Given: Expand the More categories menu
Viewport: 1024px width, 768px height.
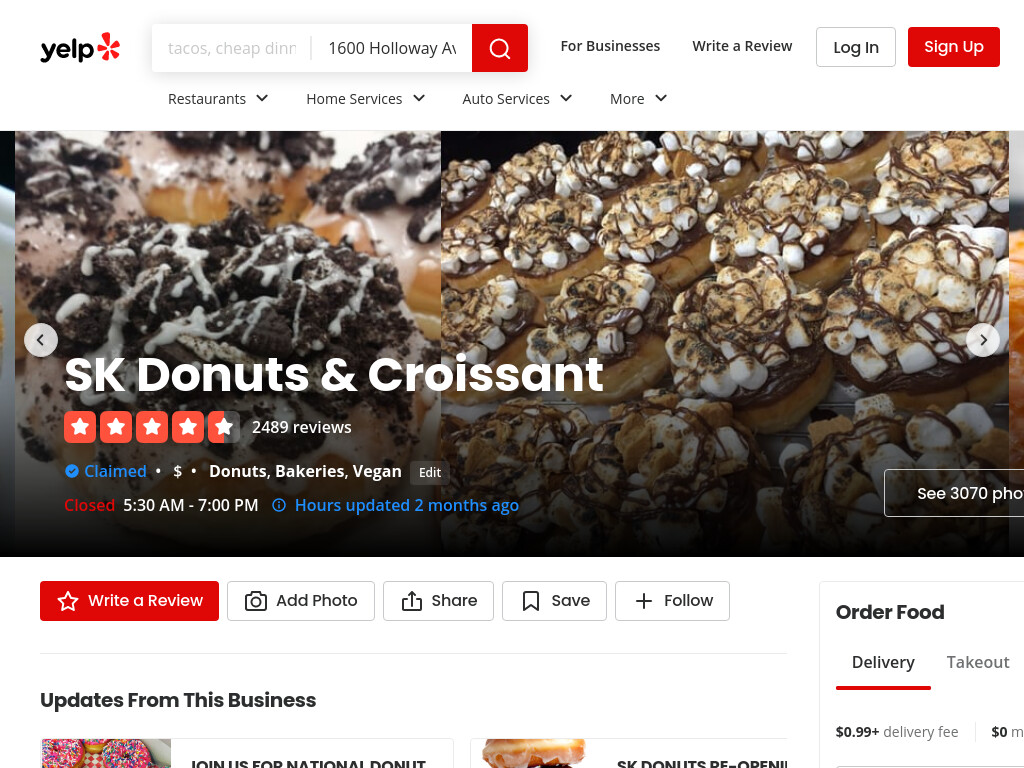Looking at the screenshot, I should tap(639, 99).
